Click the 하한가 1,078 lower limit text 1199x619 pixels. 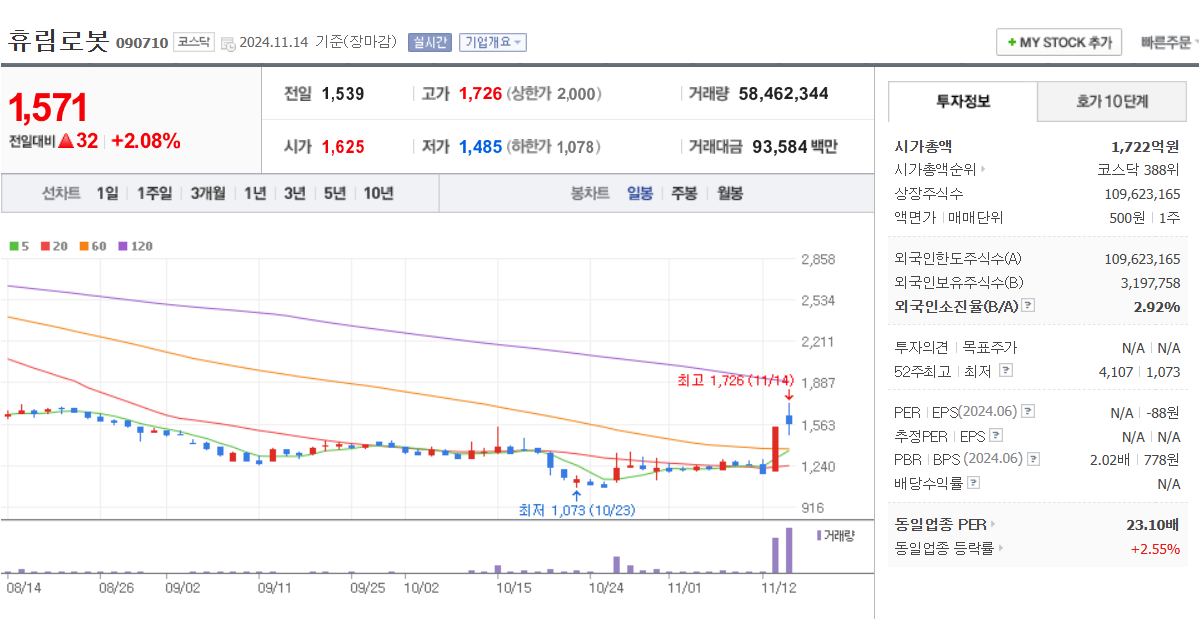554,146
